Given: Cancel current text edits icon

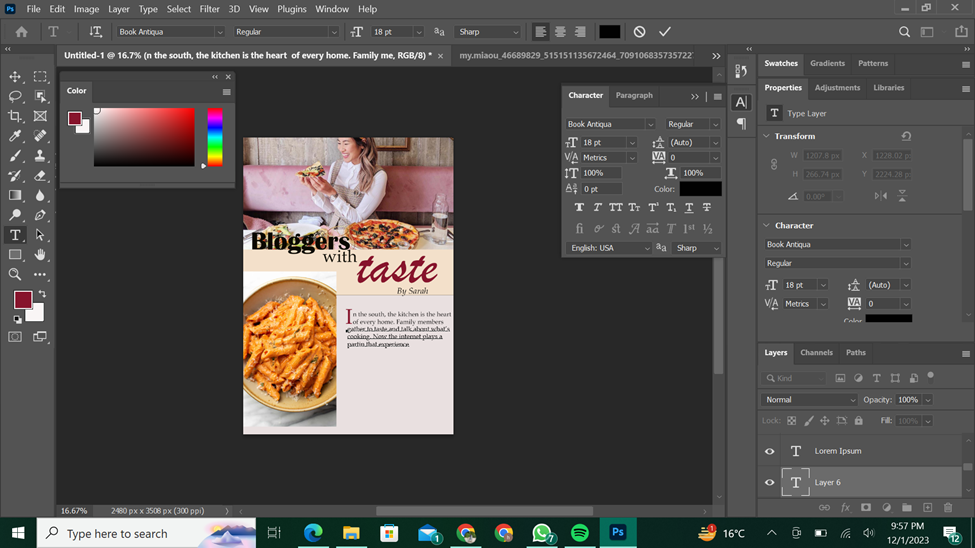Looking at the screenshot, I should tap(639, 32).
